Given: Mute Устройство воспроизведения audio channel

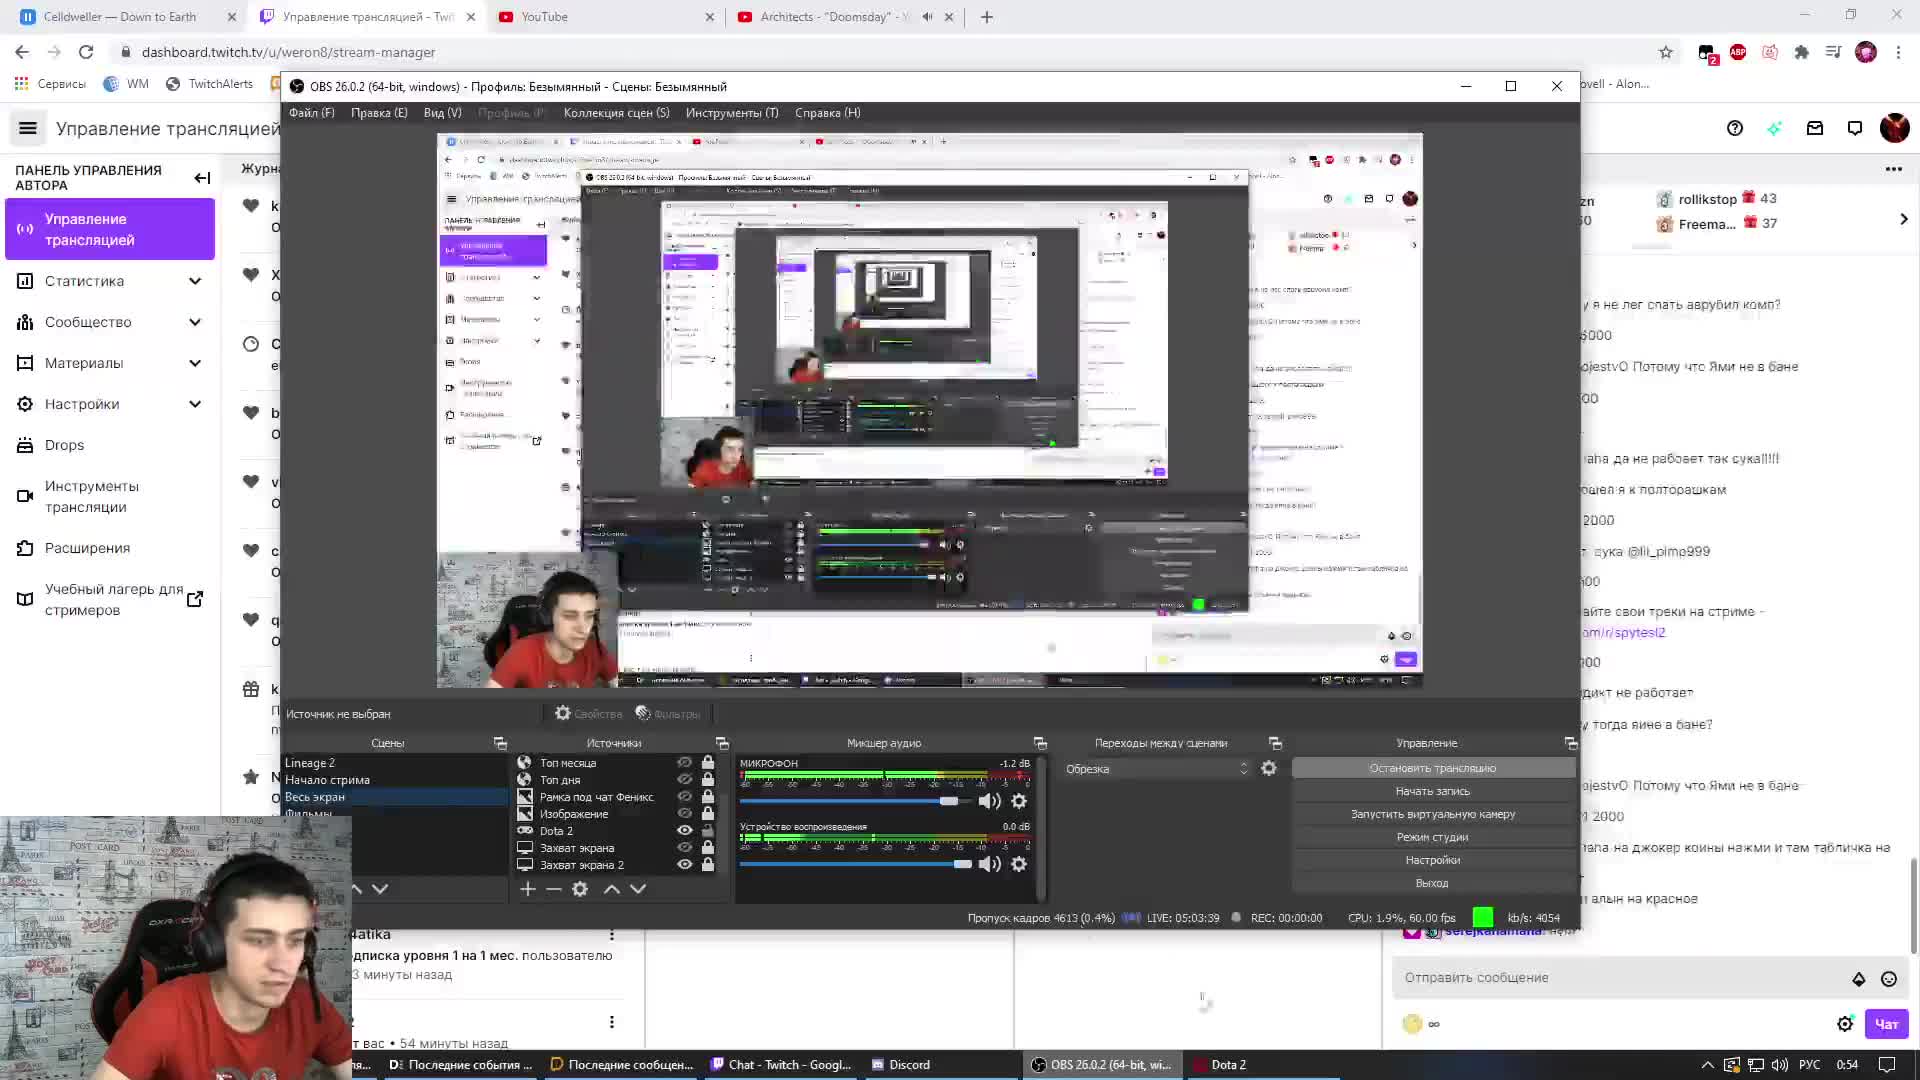Looking at the screenshot, I should coord(990,864).
